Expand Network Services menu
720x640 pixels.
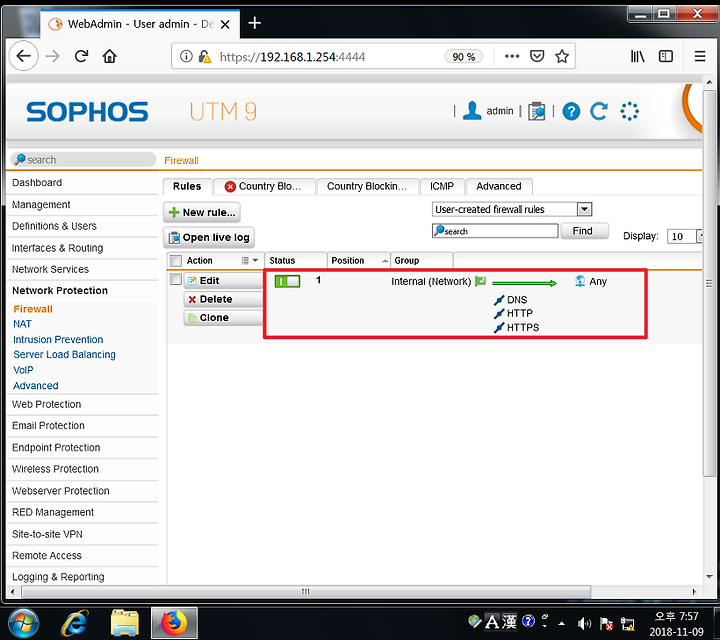[x=51, y=269]
